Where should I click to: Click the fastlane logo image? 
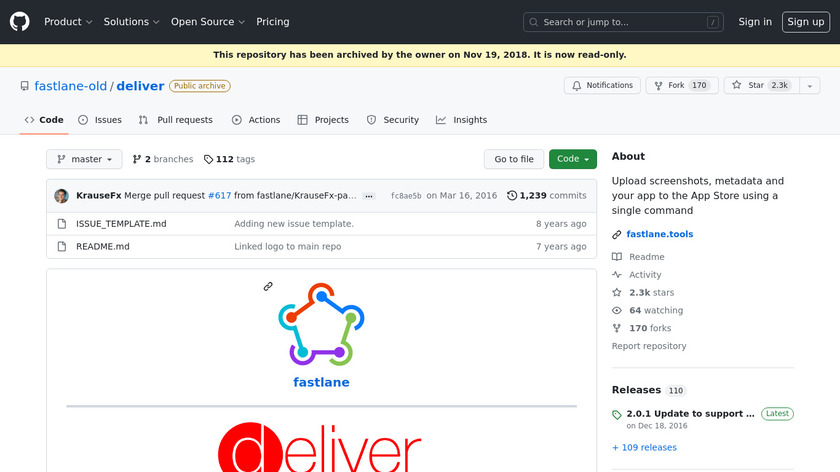tap(321, 324)
